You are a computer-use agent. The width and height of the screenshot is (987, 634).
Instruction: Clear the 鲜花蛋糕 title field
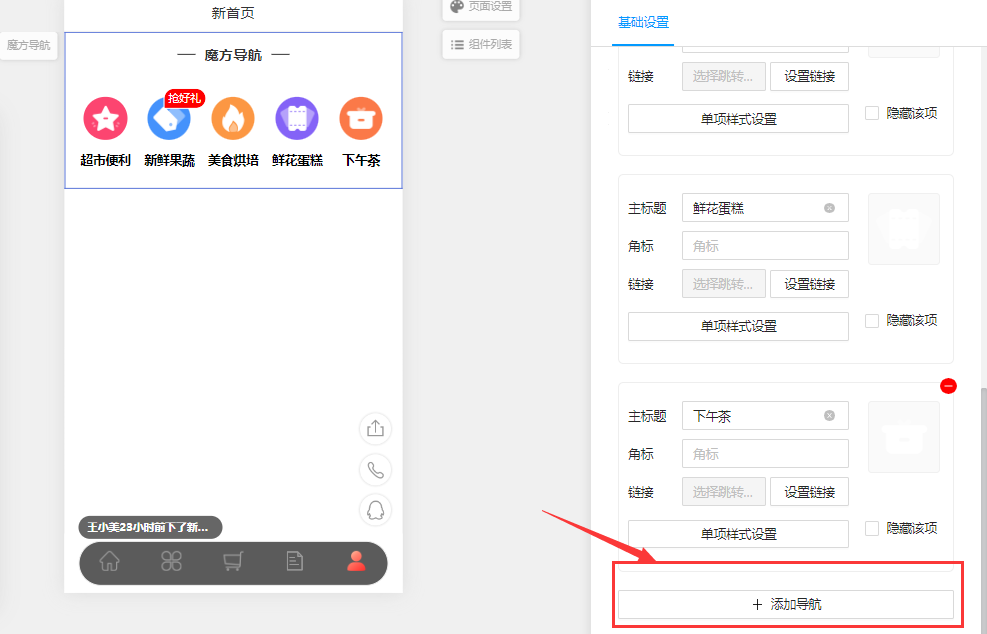(829, 208)
